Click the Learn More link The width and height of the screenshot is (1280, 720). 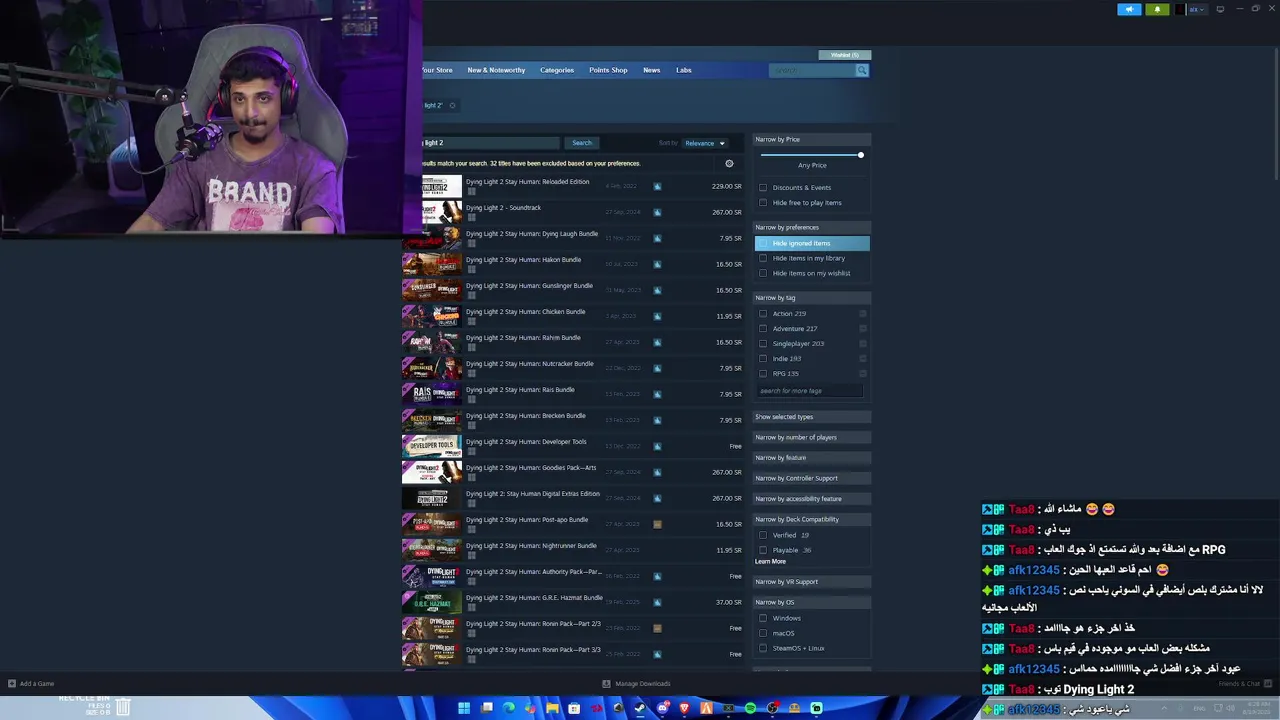click(770, 562)
